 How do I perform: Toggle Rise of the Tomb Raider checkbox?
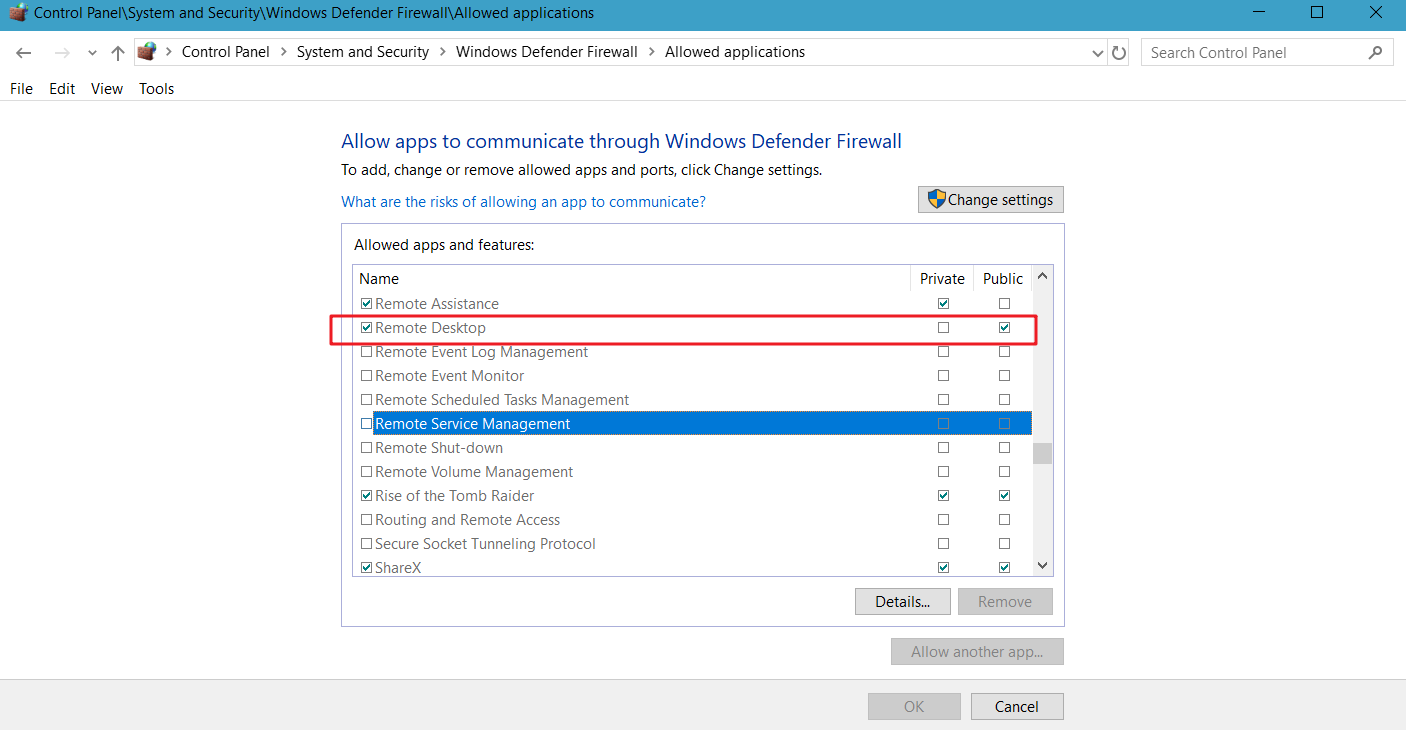[x=366, y=496]
